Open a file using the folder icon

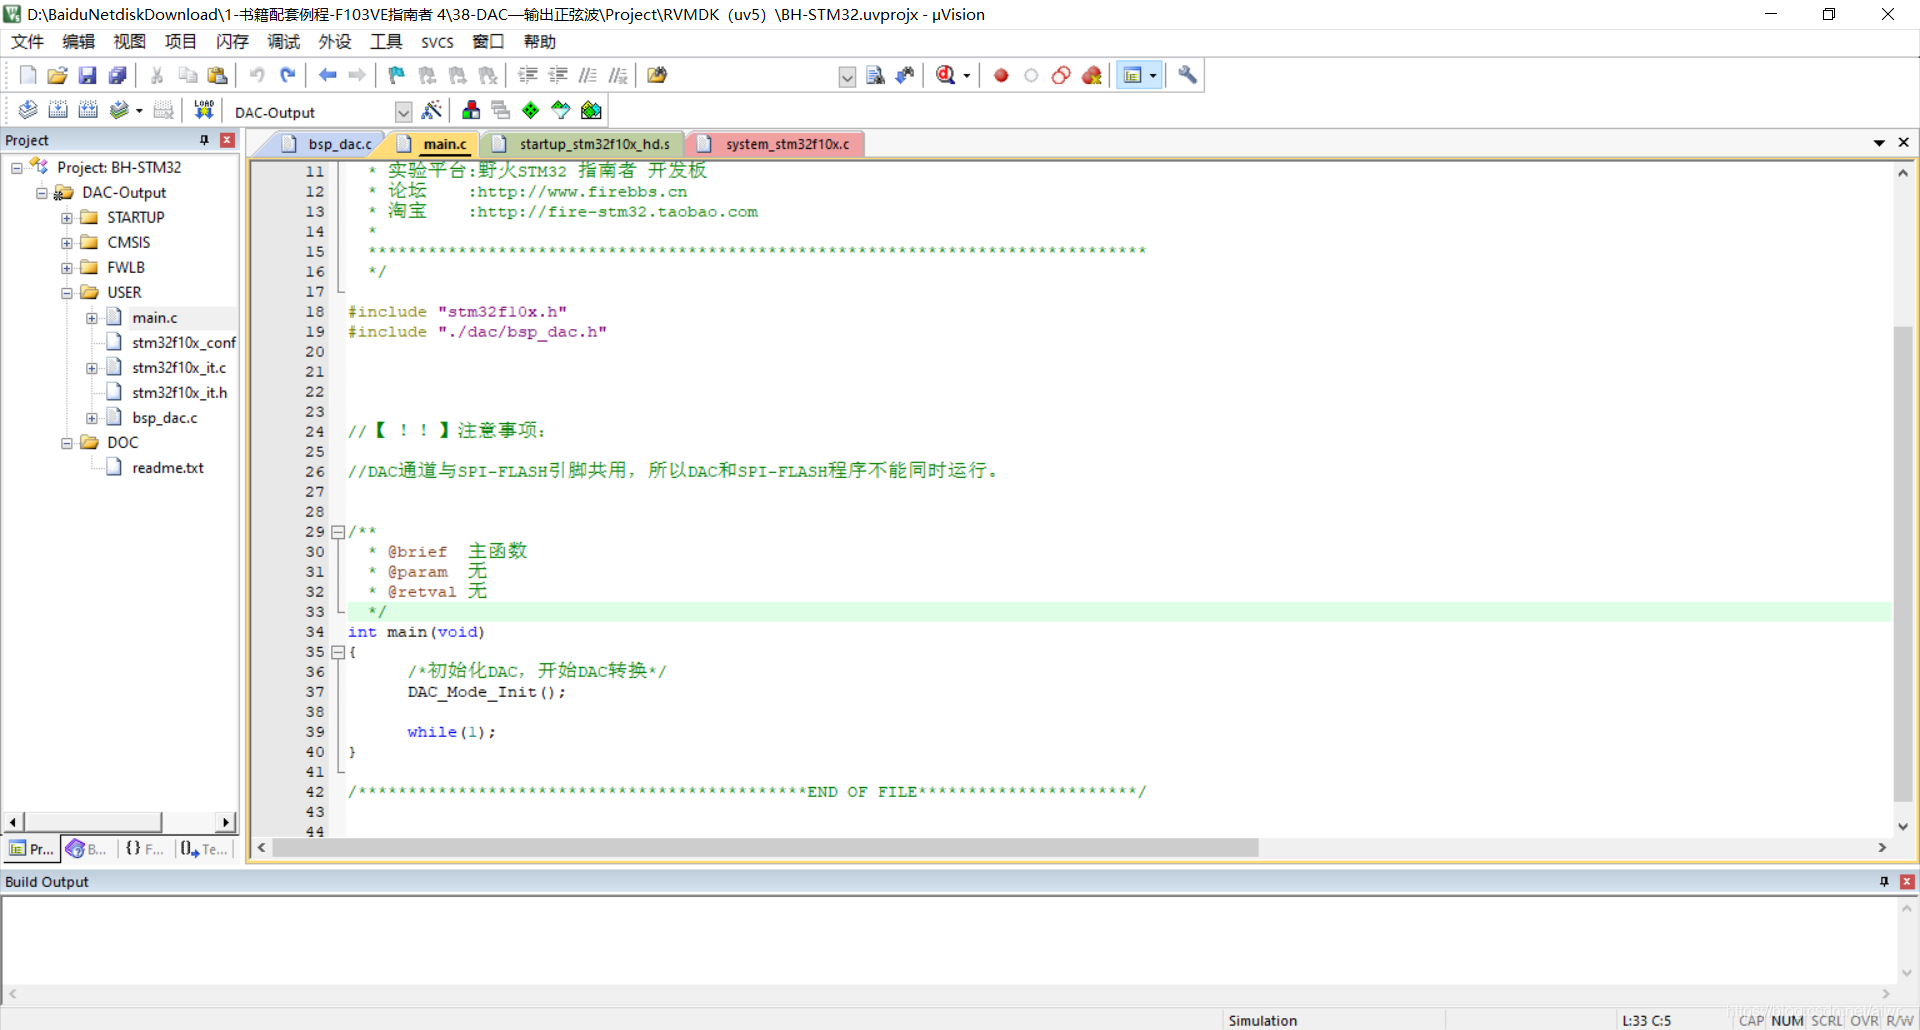tap(58, 75)
